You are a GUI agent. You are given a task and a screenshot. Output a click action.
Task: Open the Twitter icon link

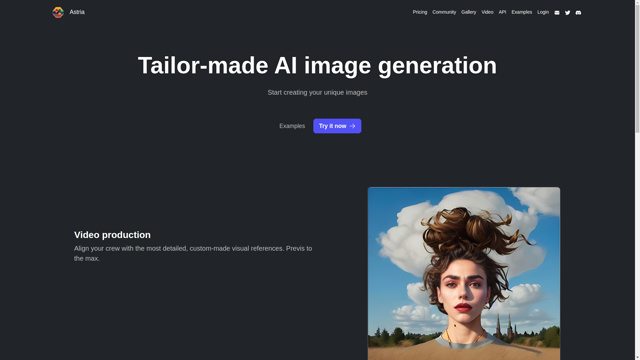[567, 13]
